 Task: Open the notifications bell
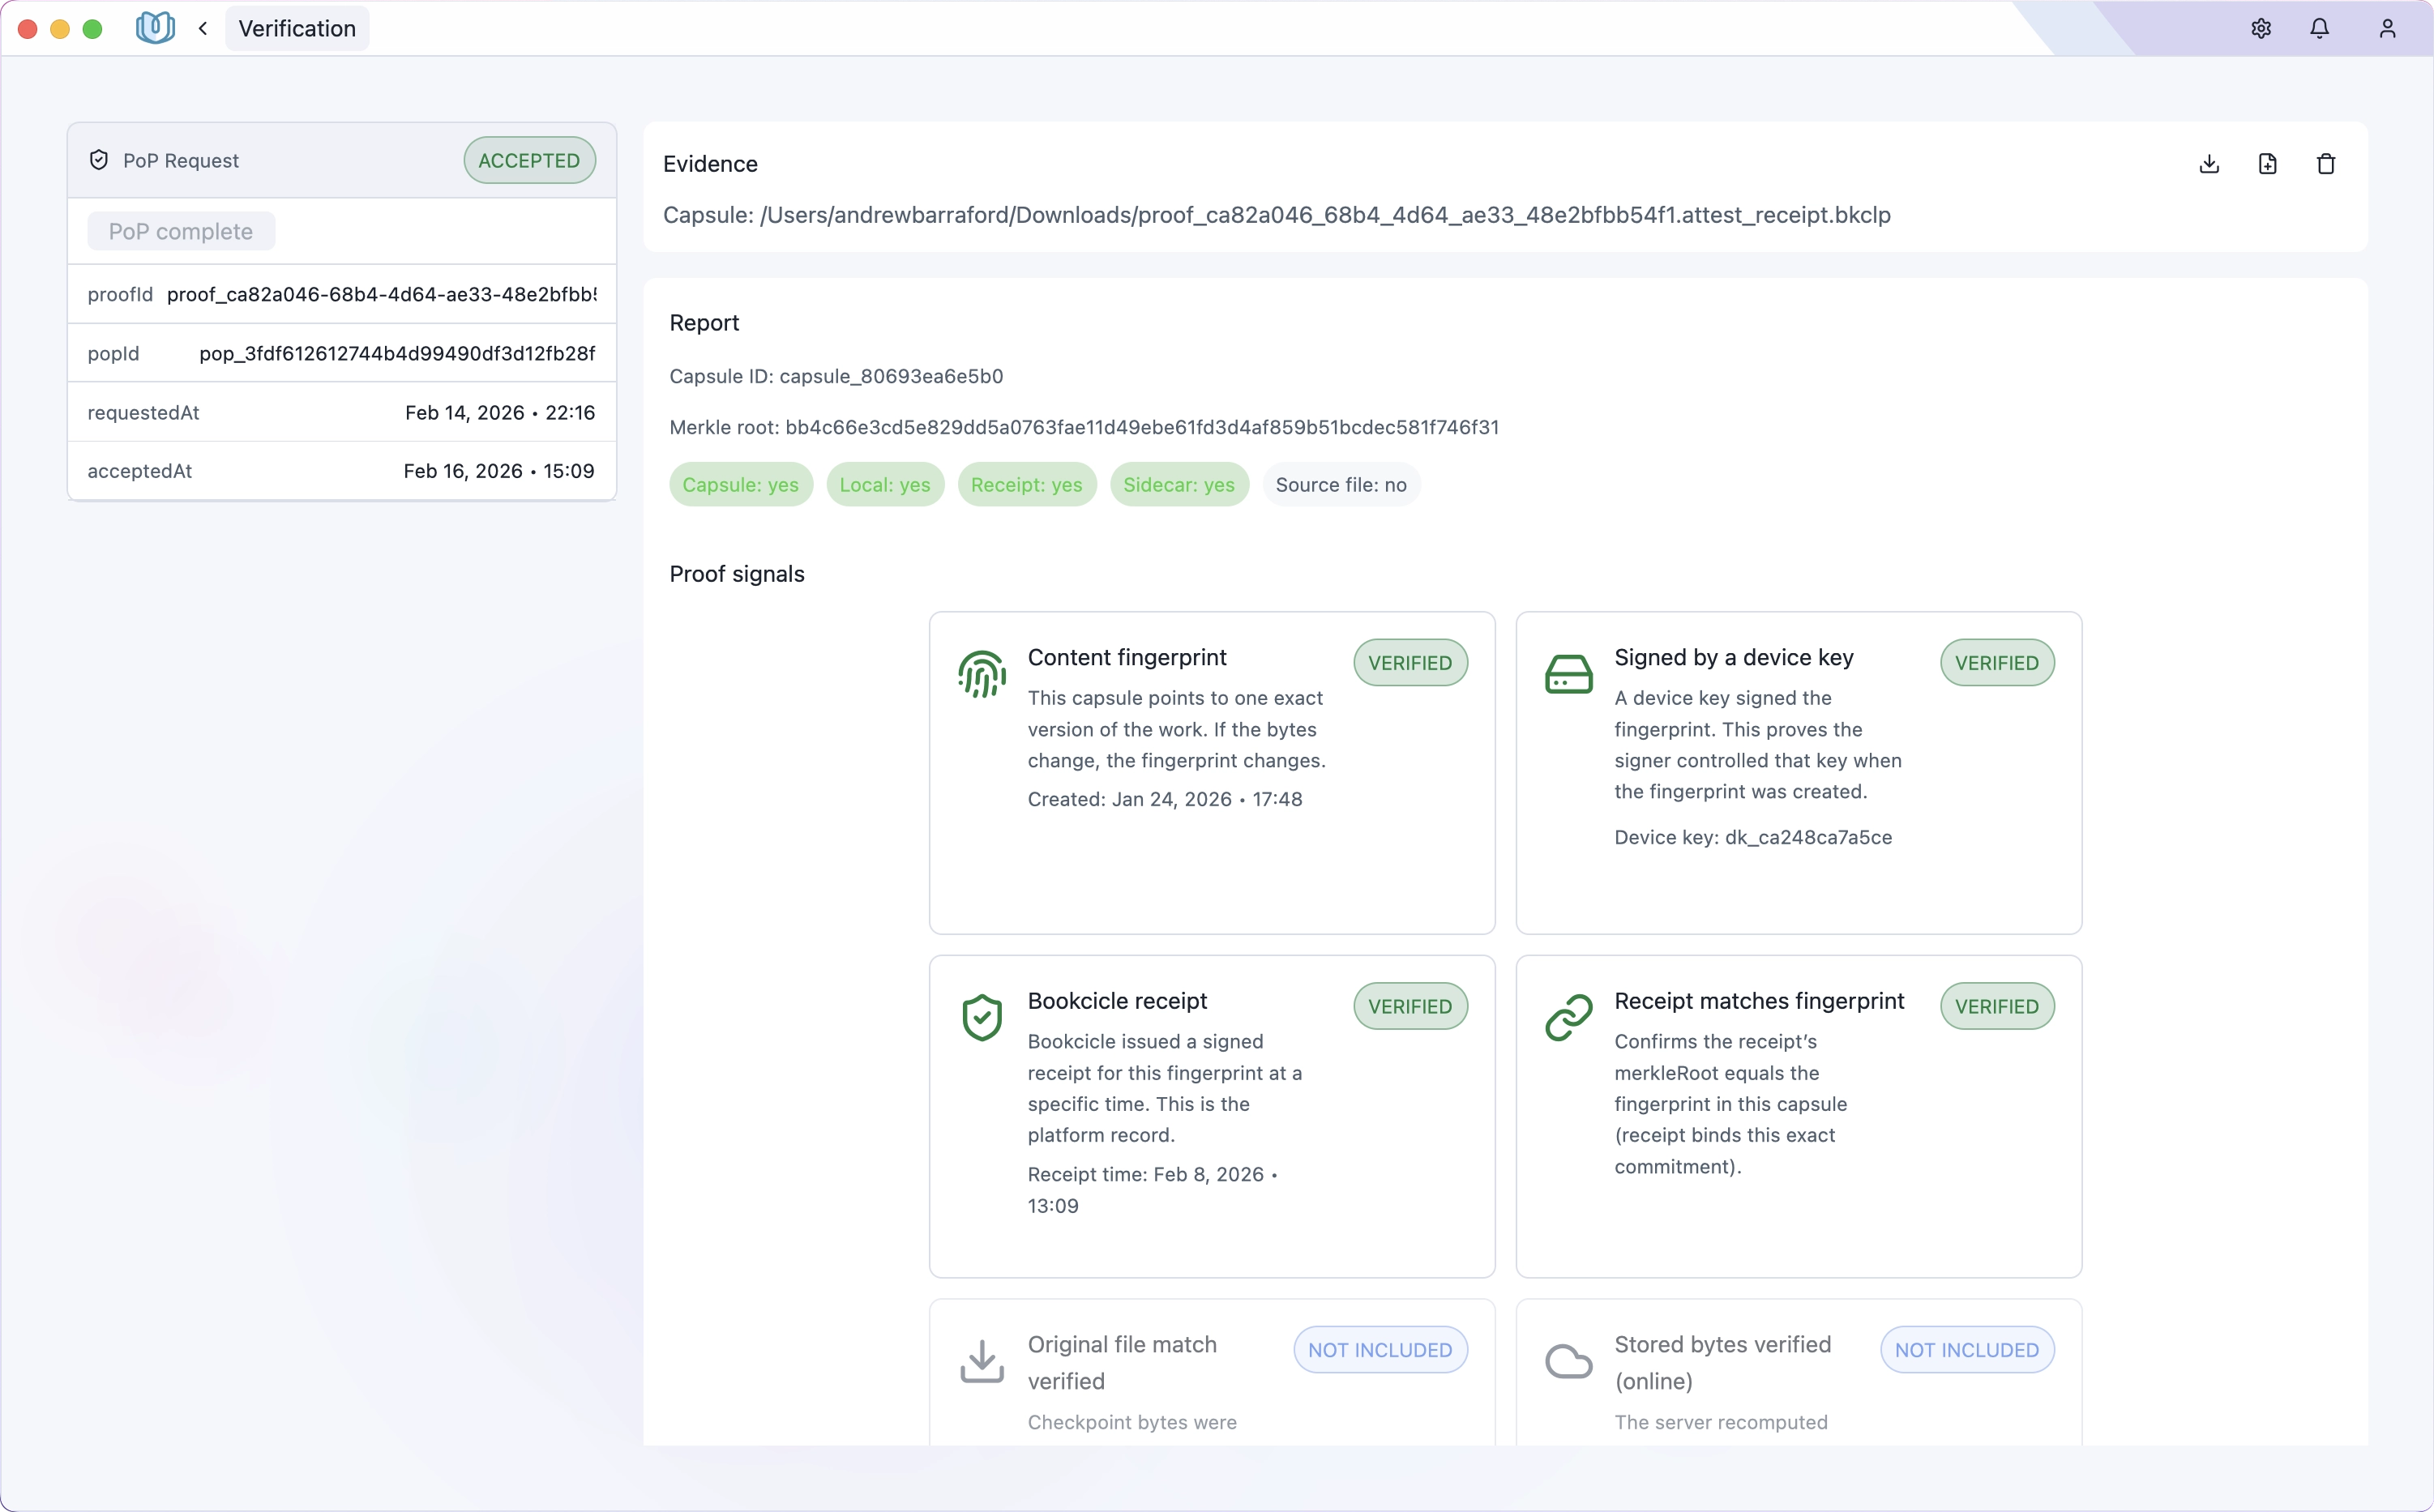click(2320, 29)
